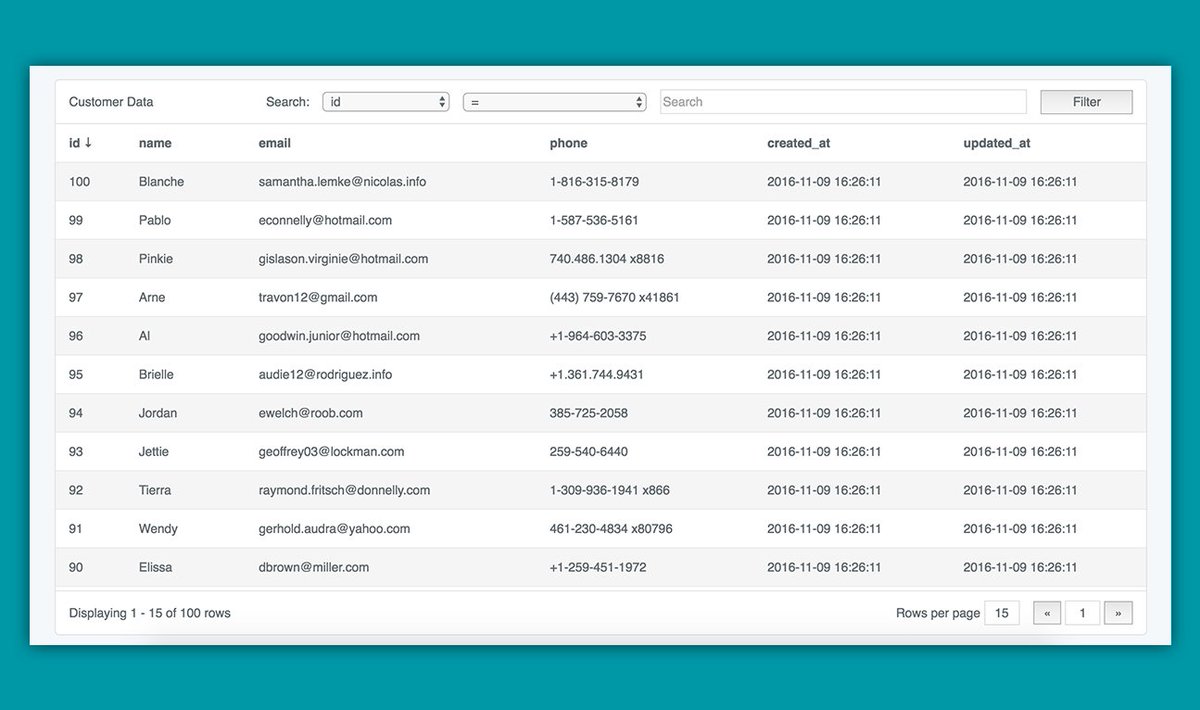Select the name cell Pinkie
The height and width of the screenshot is (710, 1200).
[156, 259]
